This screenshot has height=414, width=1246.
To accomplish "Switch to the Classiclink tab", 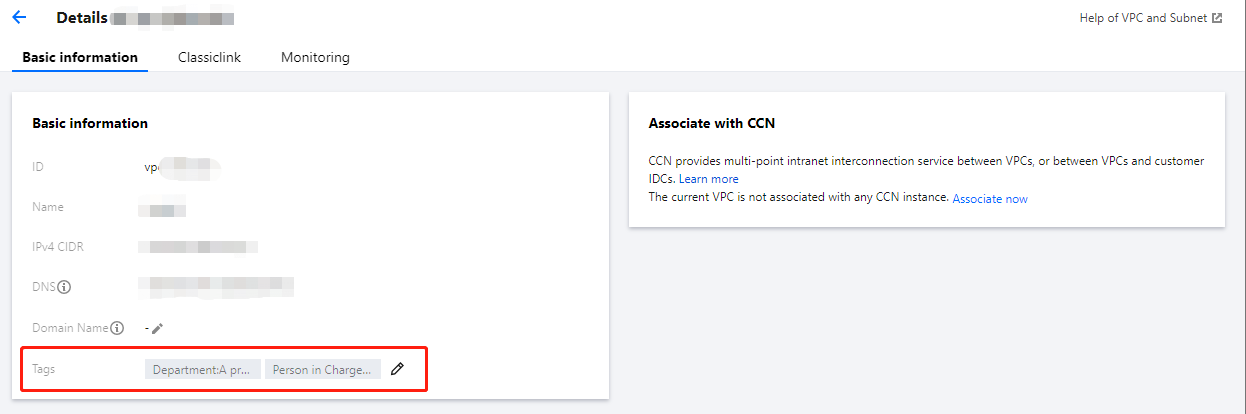I will pyautogui.click(x=209, y=57).
